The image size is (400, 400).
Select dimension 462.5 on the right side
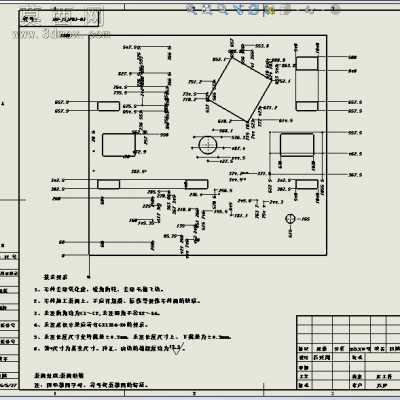pos(355,154)
